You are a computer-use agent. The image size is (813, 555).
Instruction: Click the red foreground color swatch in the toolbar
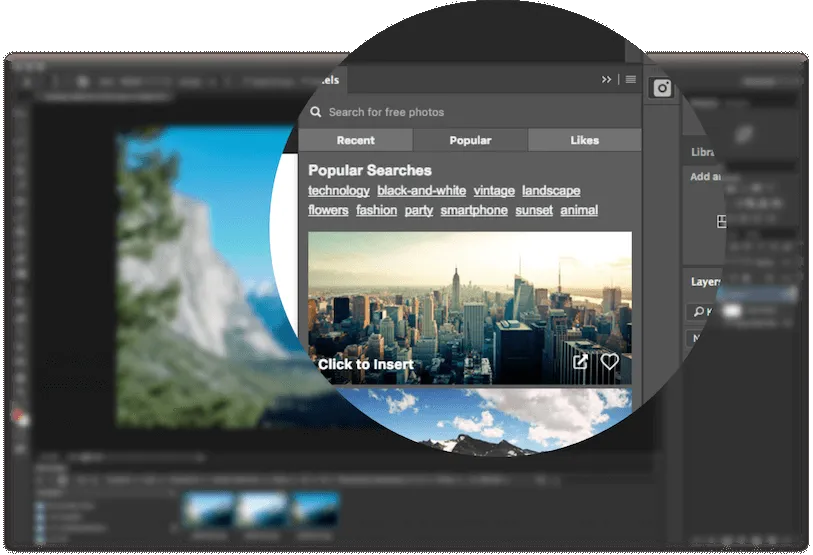click(15, 413)
